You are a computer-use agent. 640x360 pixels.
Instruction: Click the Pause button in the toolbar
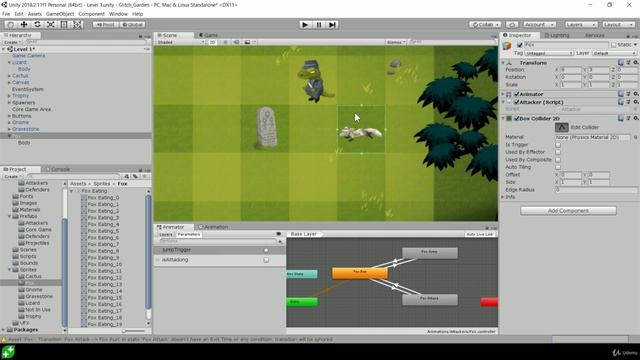point(319,24)
